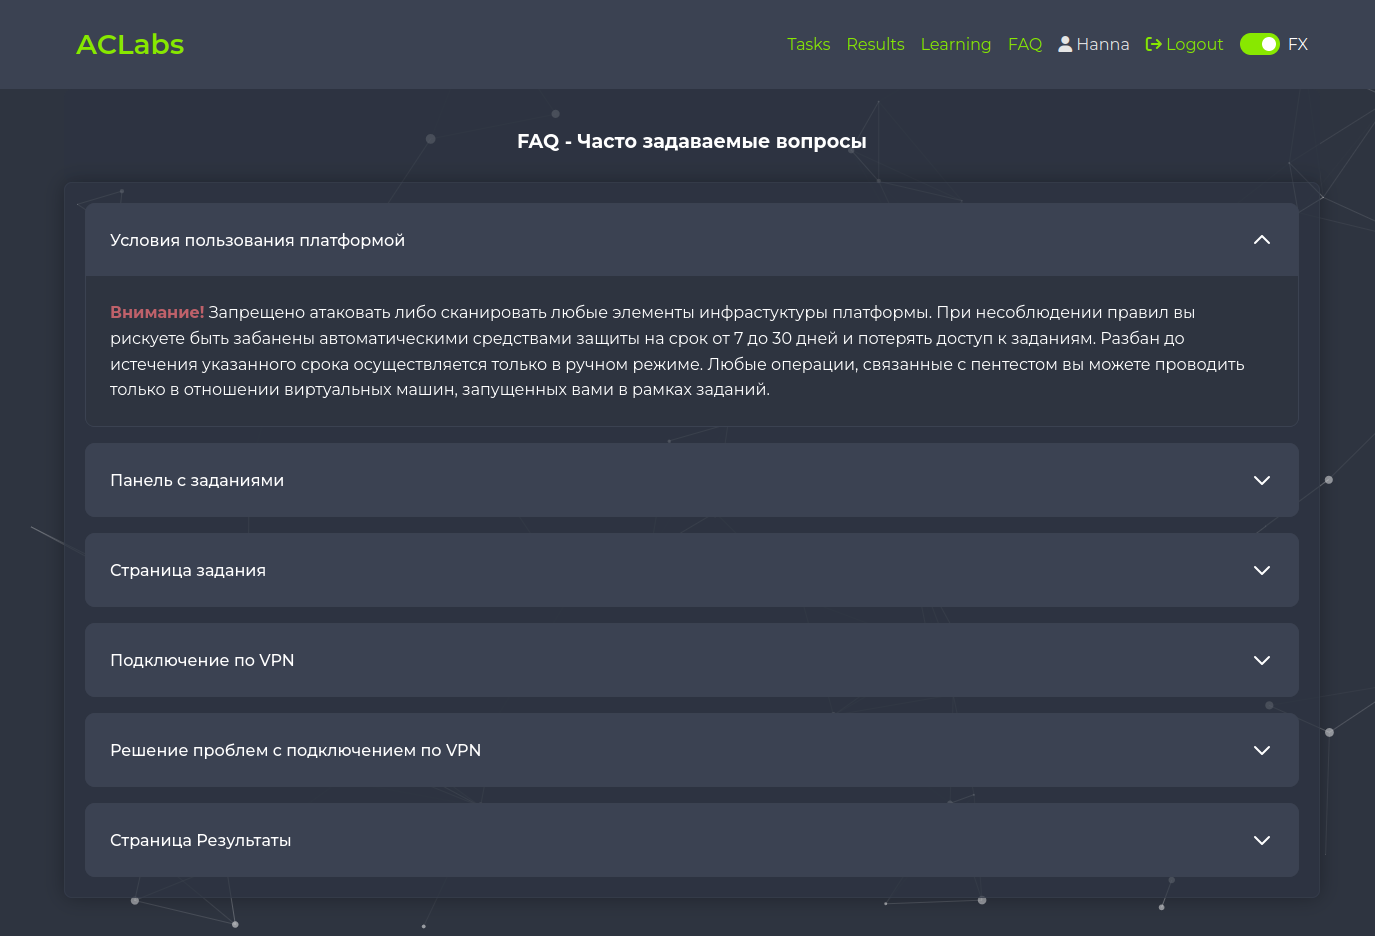
Task: Expand Панель с заданиями using its chevron
Action: [x=1261, y=480]
